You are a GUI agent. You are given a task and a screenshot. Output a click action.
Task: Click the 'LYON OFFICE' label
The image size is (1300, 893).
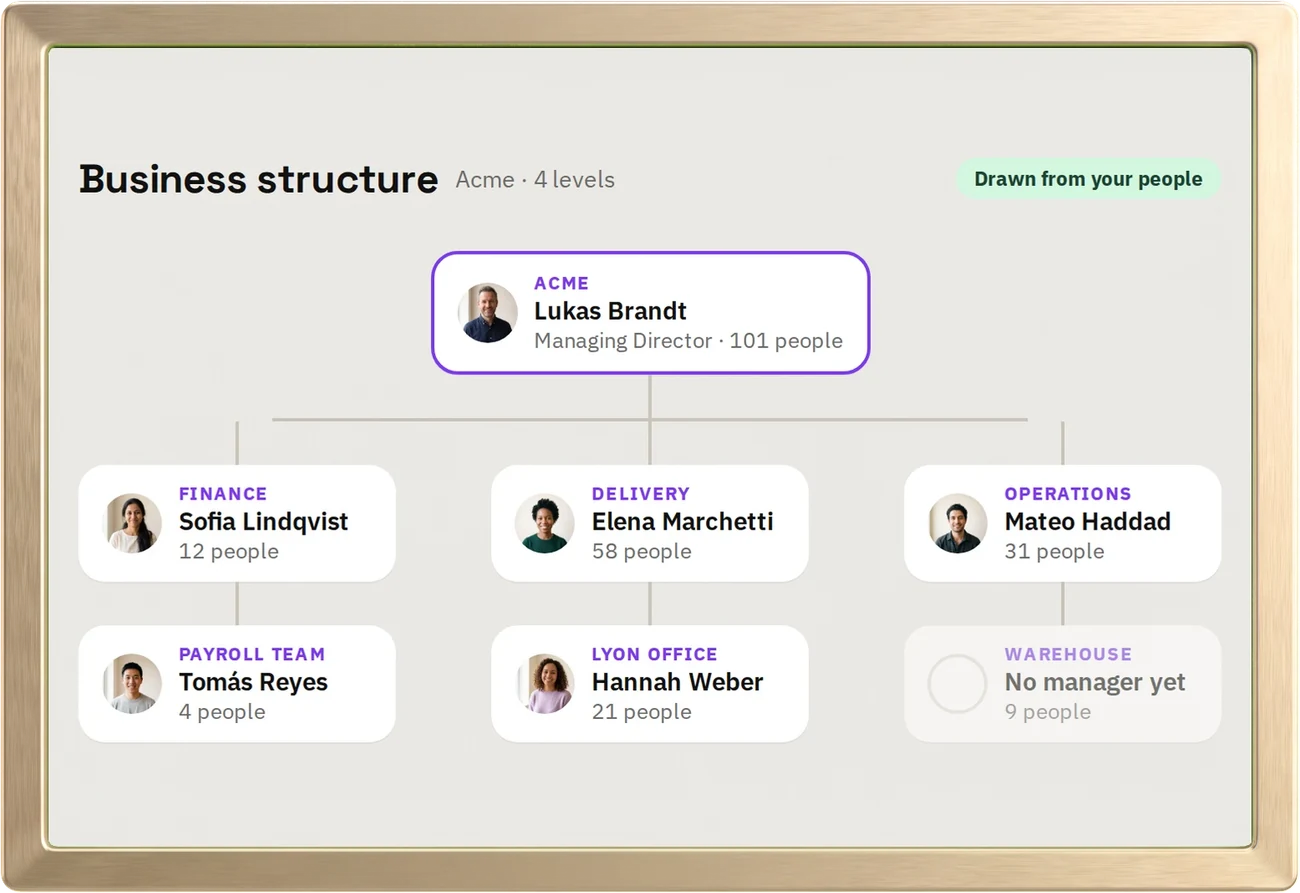pyautogui.click(x=655, y=655)
